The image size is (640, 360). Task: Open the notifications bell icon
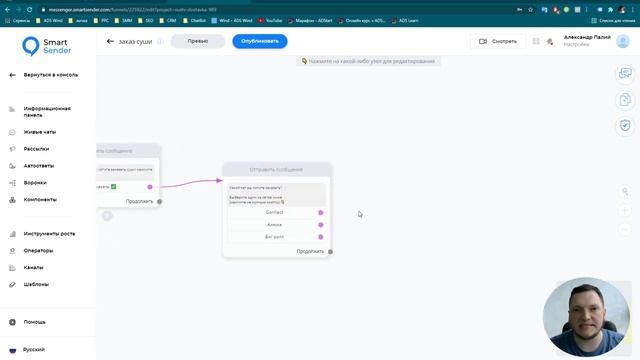[x=550, y=41]
